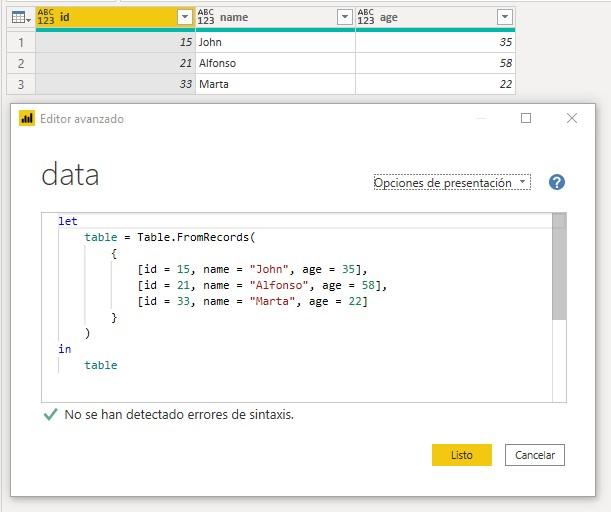Close the Editor avanzado dialog
The height and width of the screenshot is (512, 611).
(572, 118)
